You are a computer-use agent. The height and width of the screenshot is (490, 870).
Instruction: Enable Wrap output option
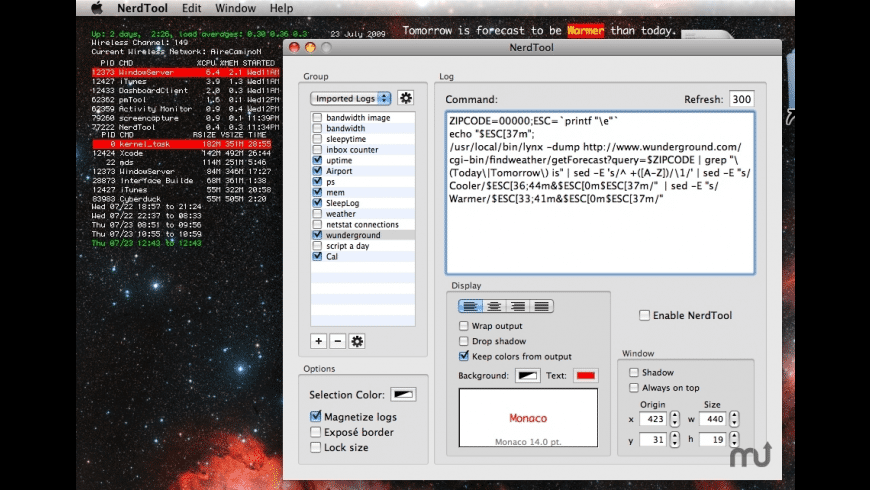(x=464, y=326)
